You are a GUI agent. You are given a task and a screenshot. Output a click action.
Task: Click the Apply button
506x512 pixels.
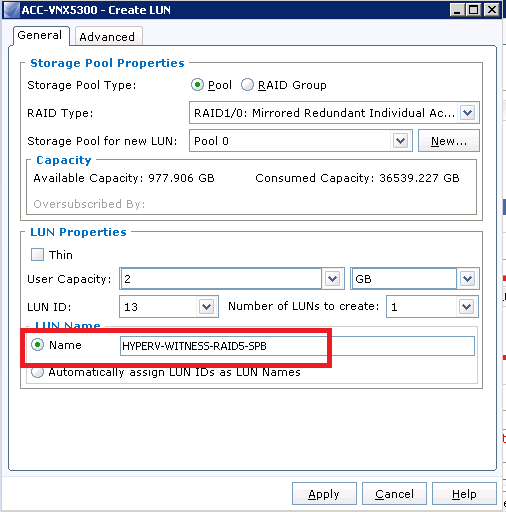[324, 494]
